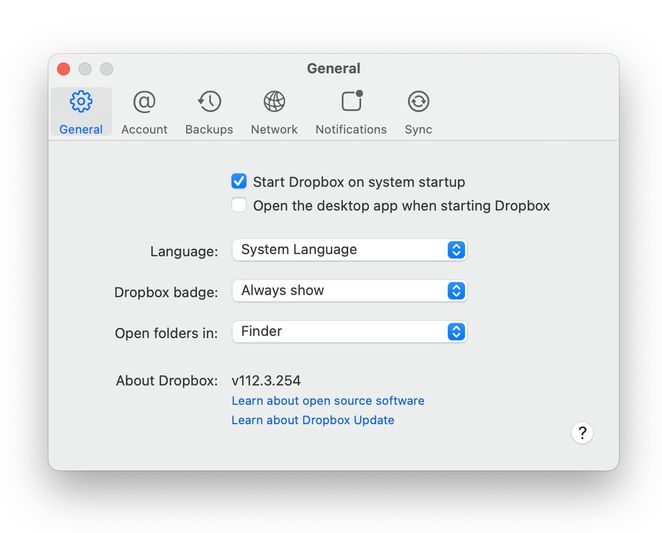
Task: Open the Notifications badge icon
Action: 352,101
